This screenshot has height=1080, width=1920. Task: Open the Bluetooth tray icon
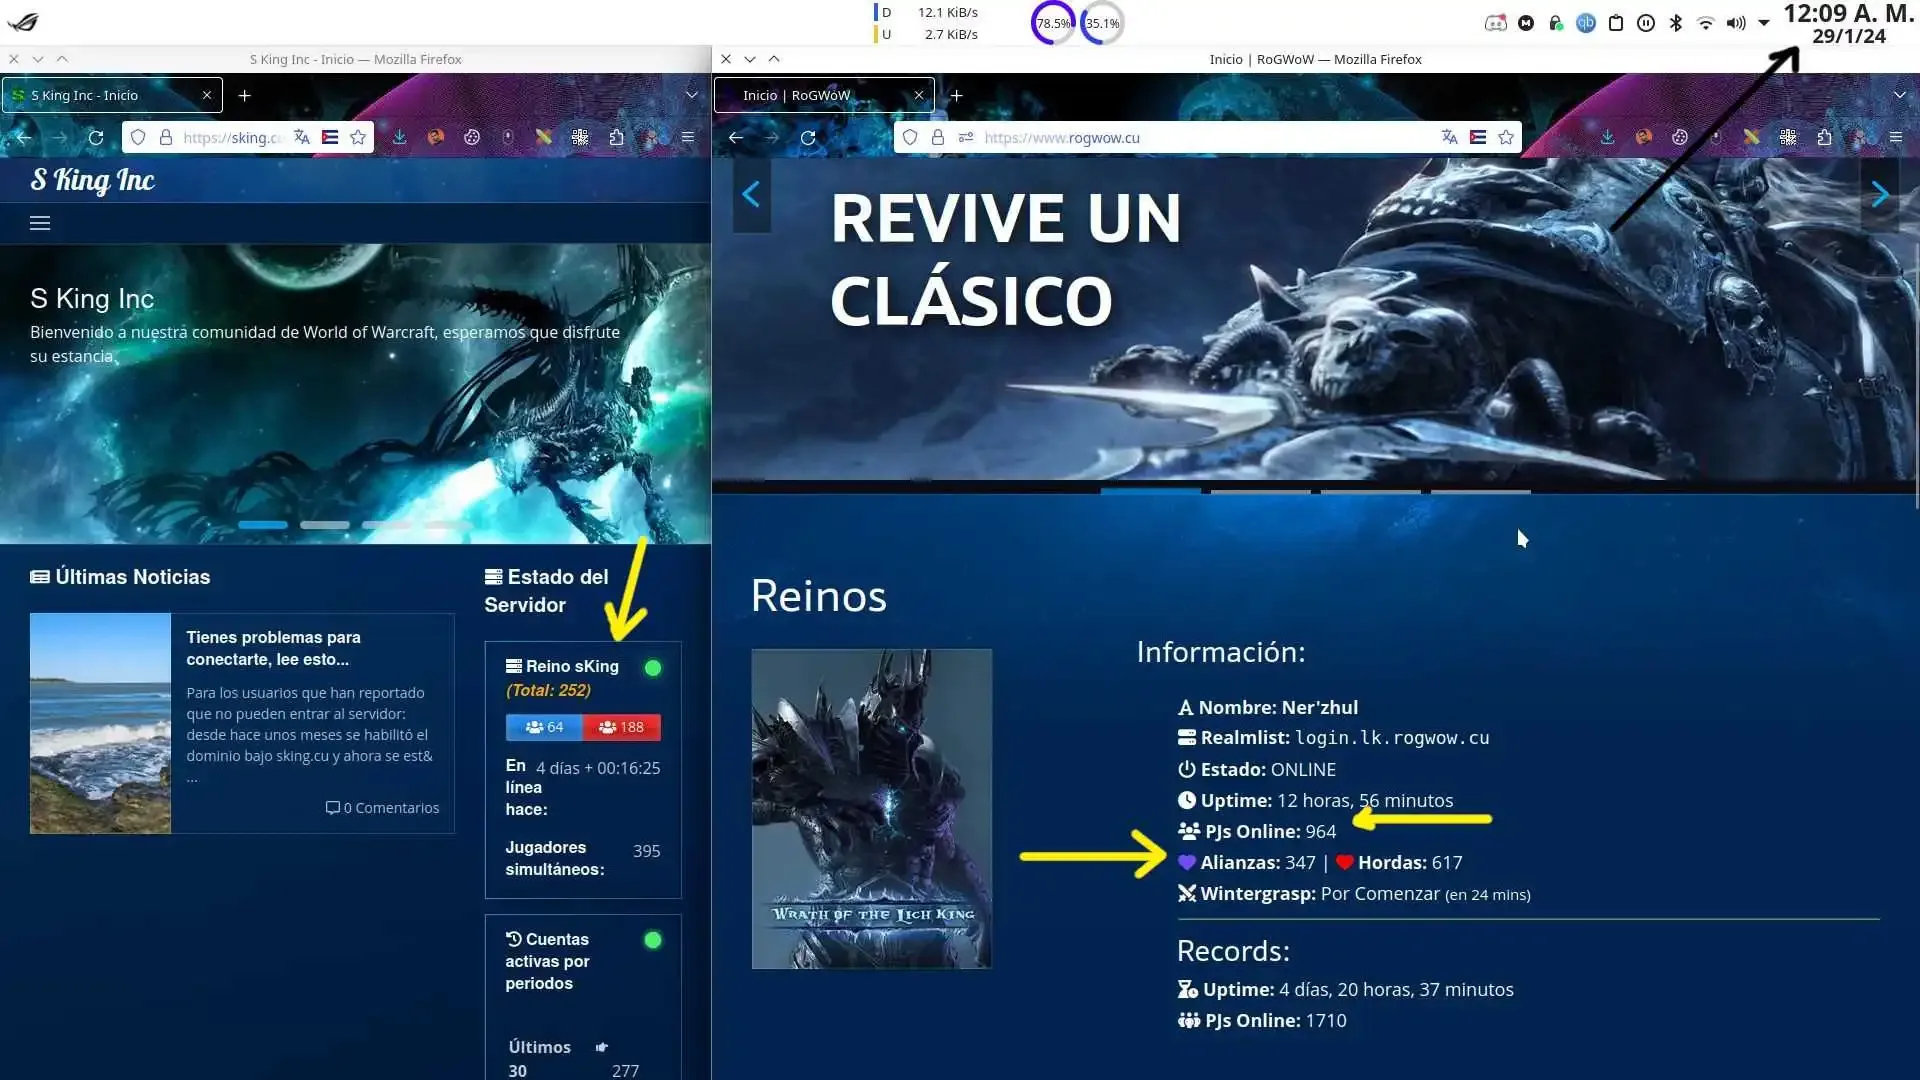coord(1676,23)
